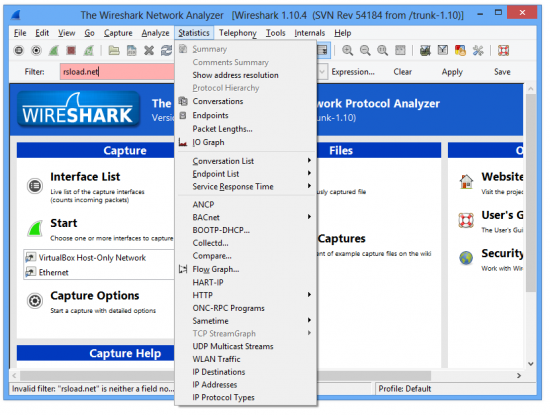This screenshot has height=415, width=550.
Task: Open preferences wrench toolbar icon
Action: (478, 51)
